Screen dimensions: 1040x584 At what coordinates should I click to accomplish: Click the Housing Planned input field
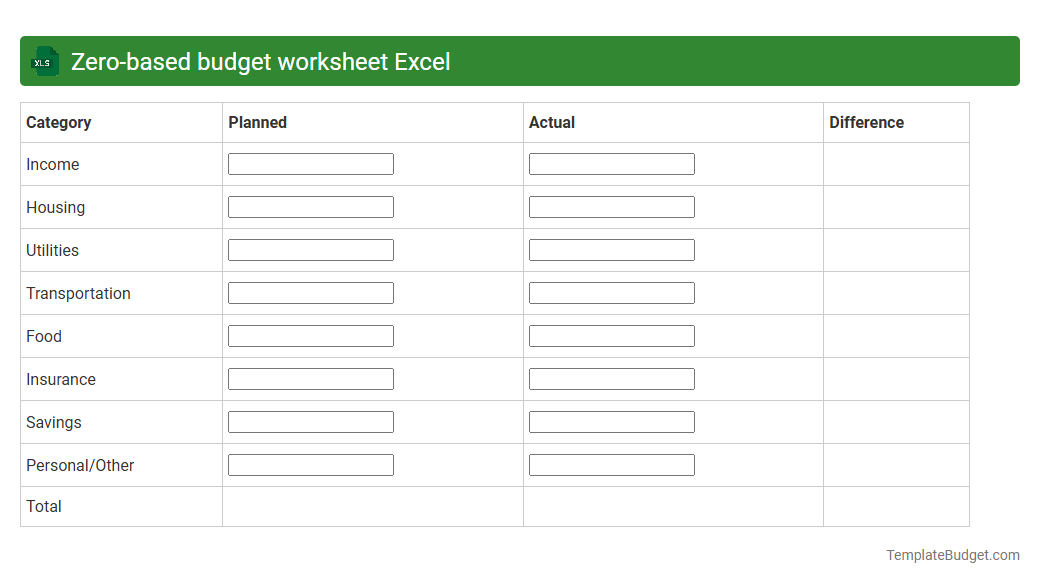pyautogui.click(x=310, y=206)
